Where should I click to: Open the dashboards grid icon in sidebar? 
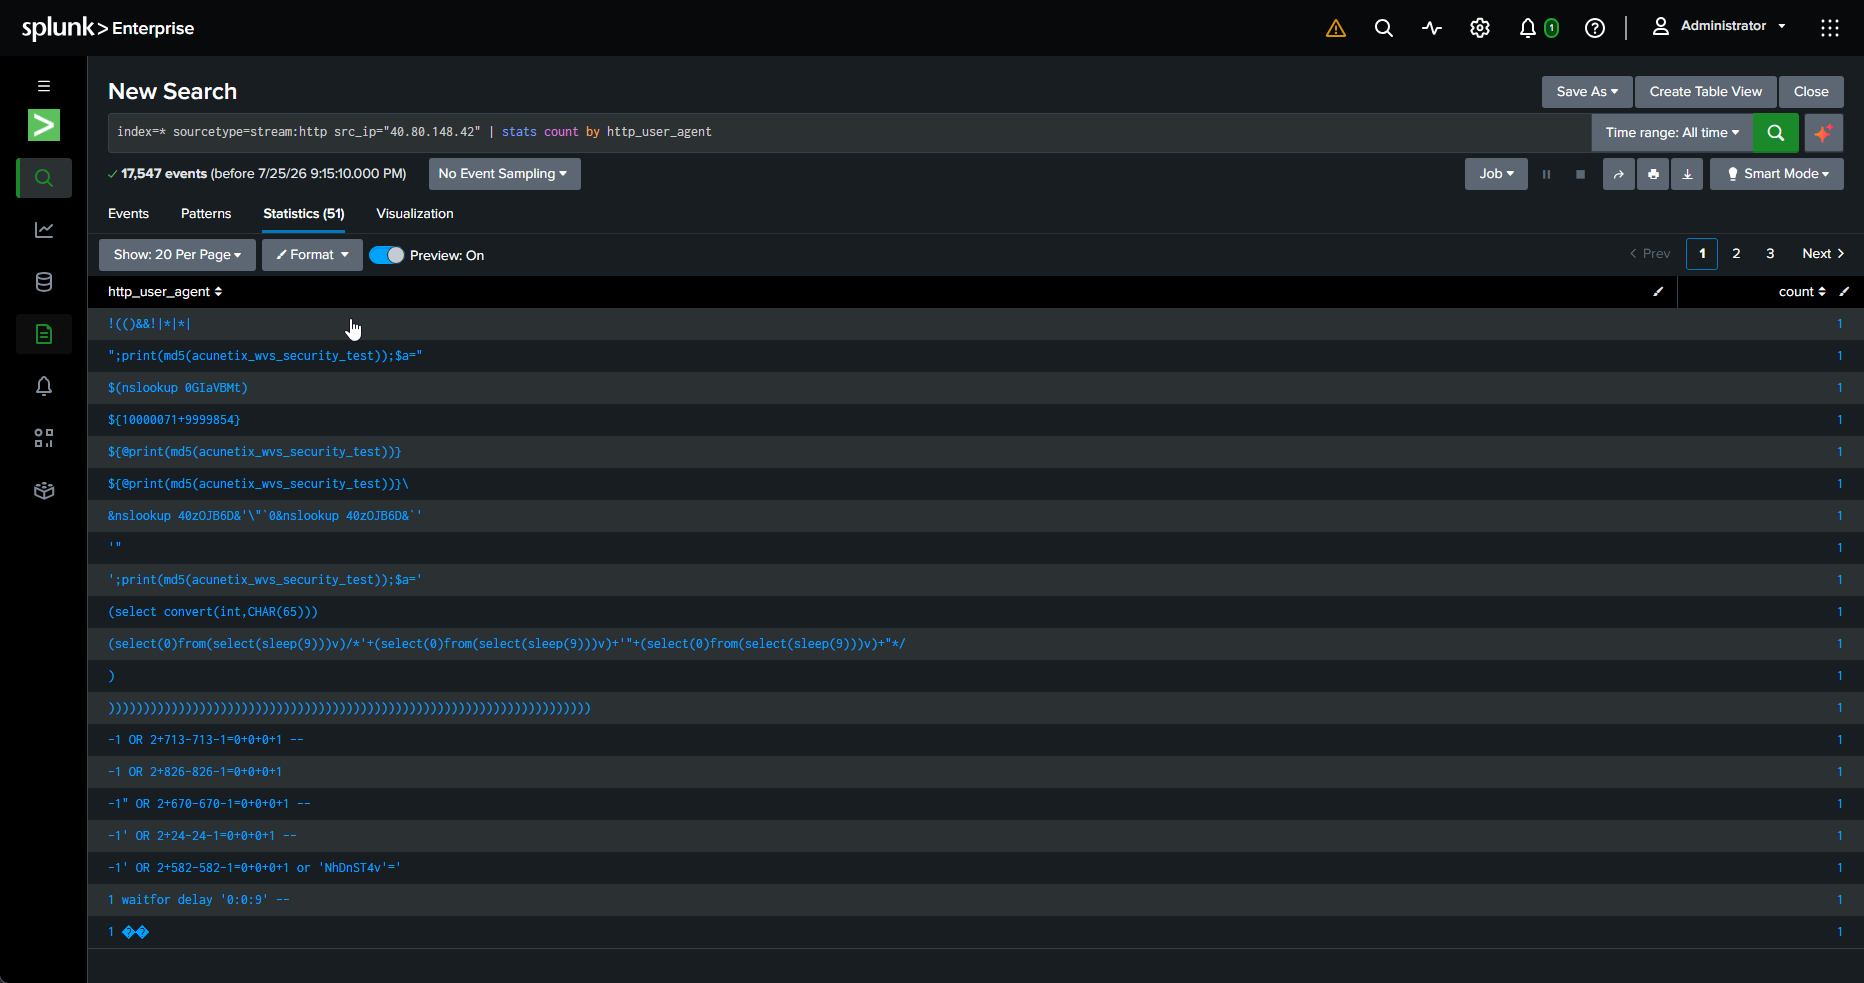click(x=44, y=438)
